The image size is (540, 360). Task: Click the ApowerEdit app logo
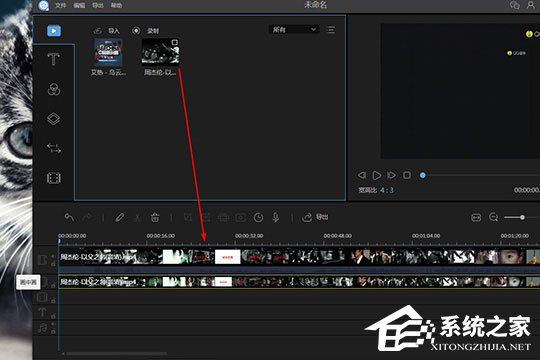click(x=44, y=6)
